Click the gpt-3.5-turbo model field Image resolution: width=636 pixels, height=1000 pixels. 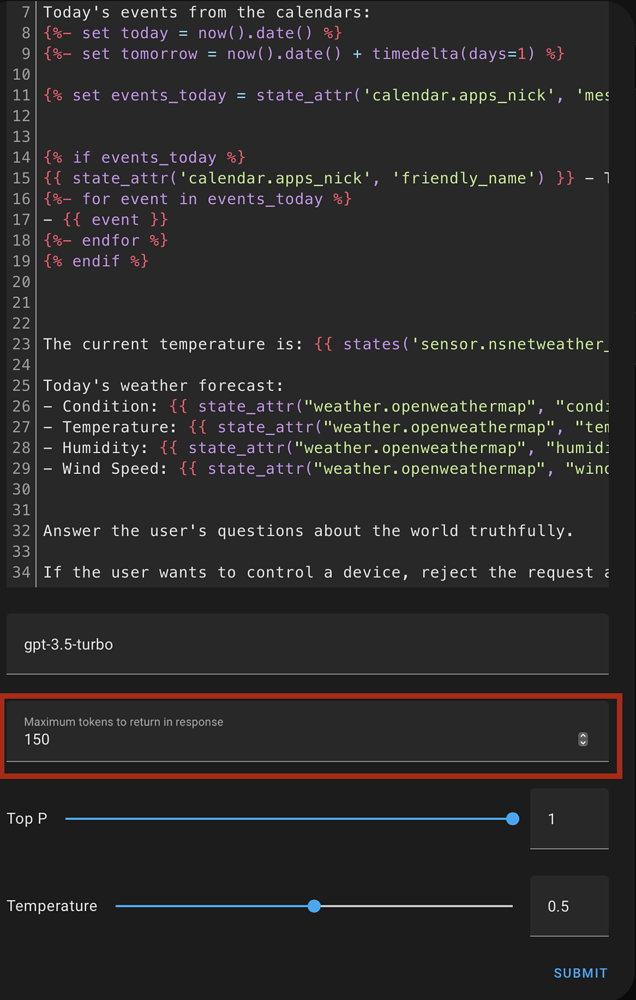(x=307, y=643)
